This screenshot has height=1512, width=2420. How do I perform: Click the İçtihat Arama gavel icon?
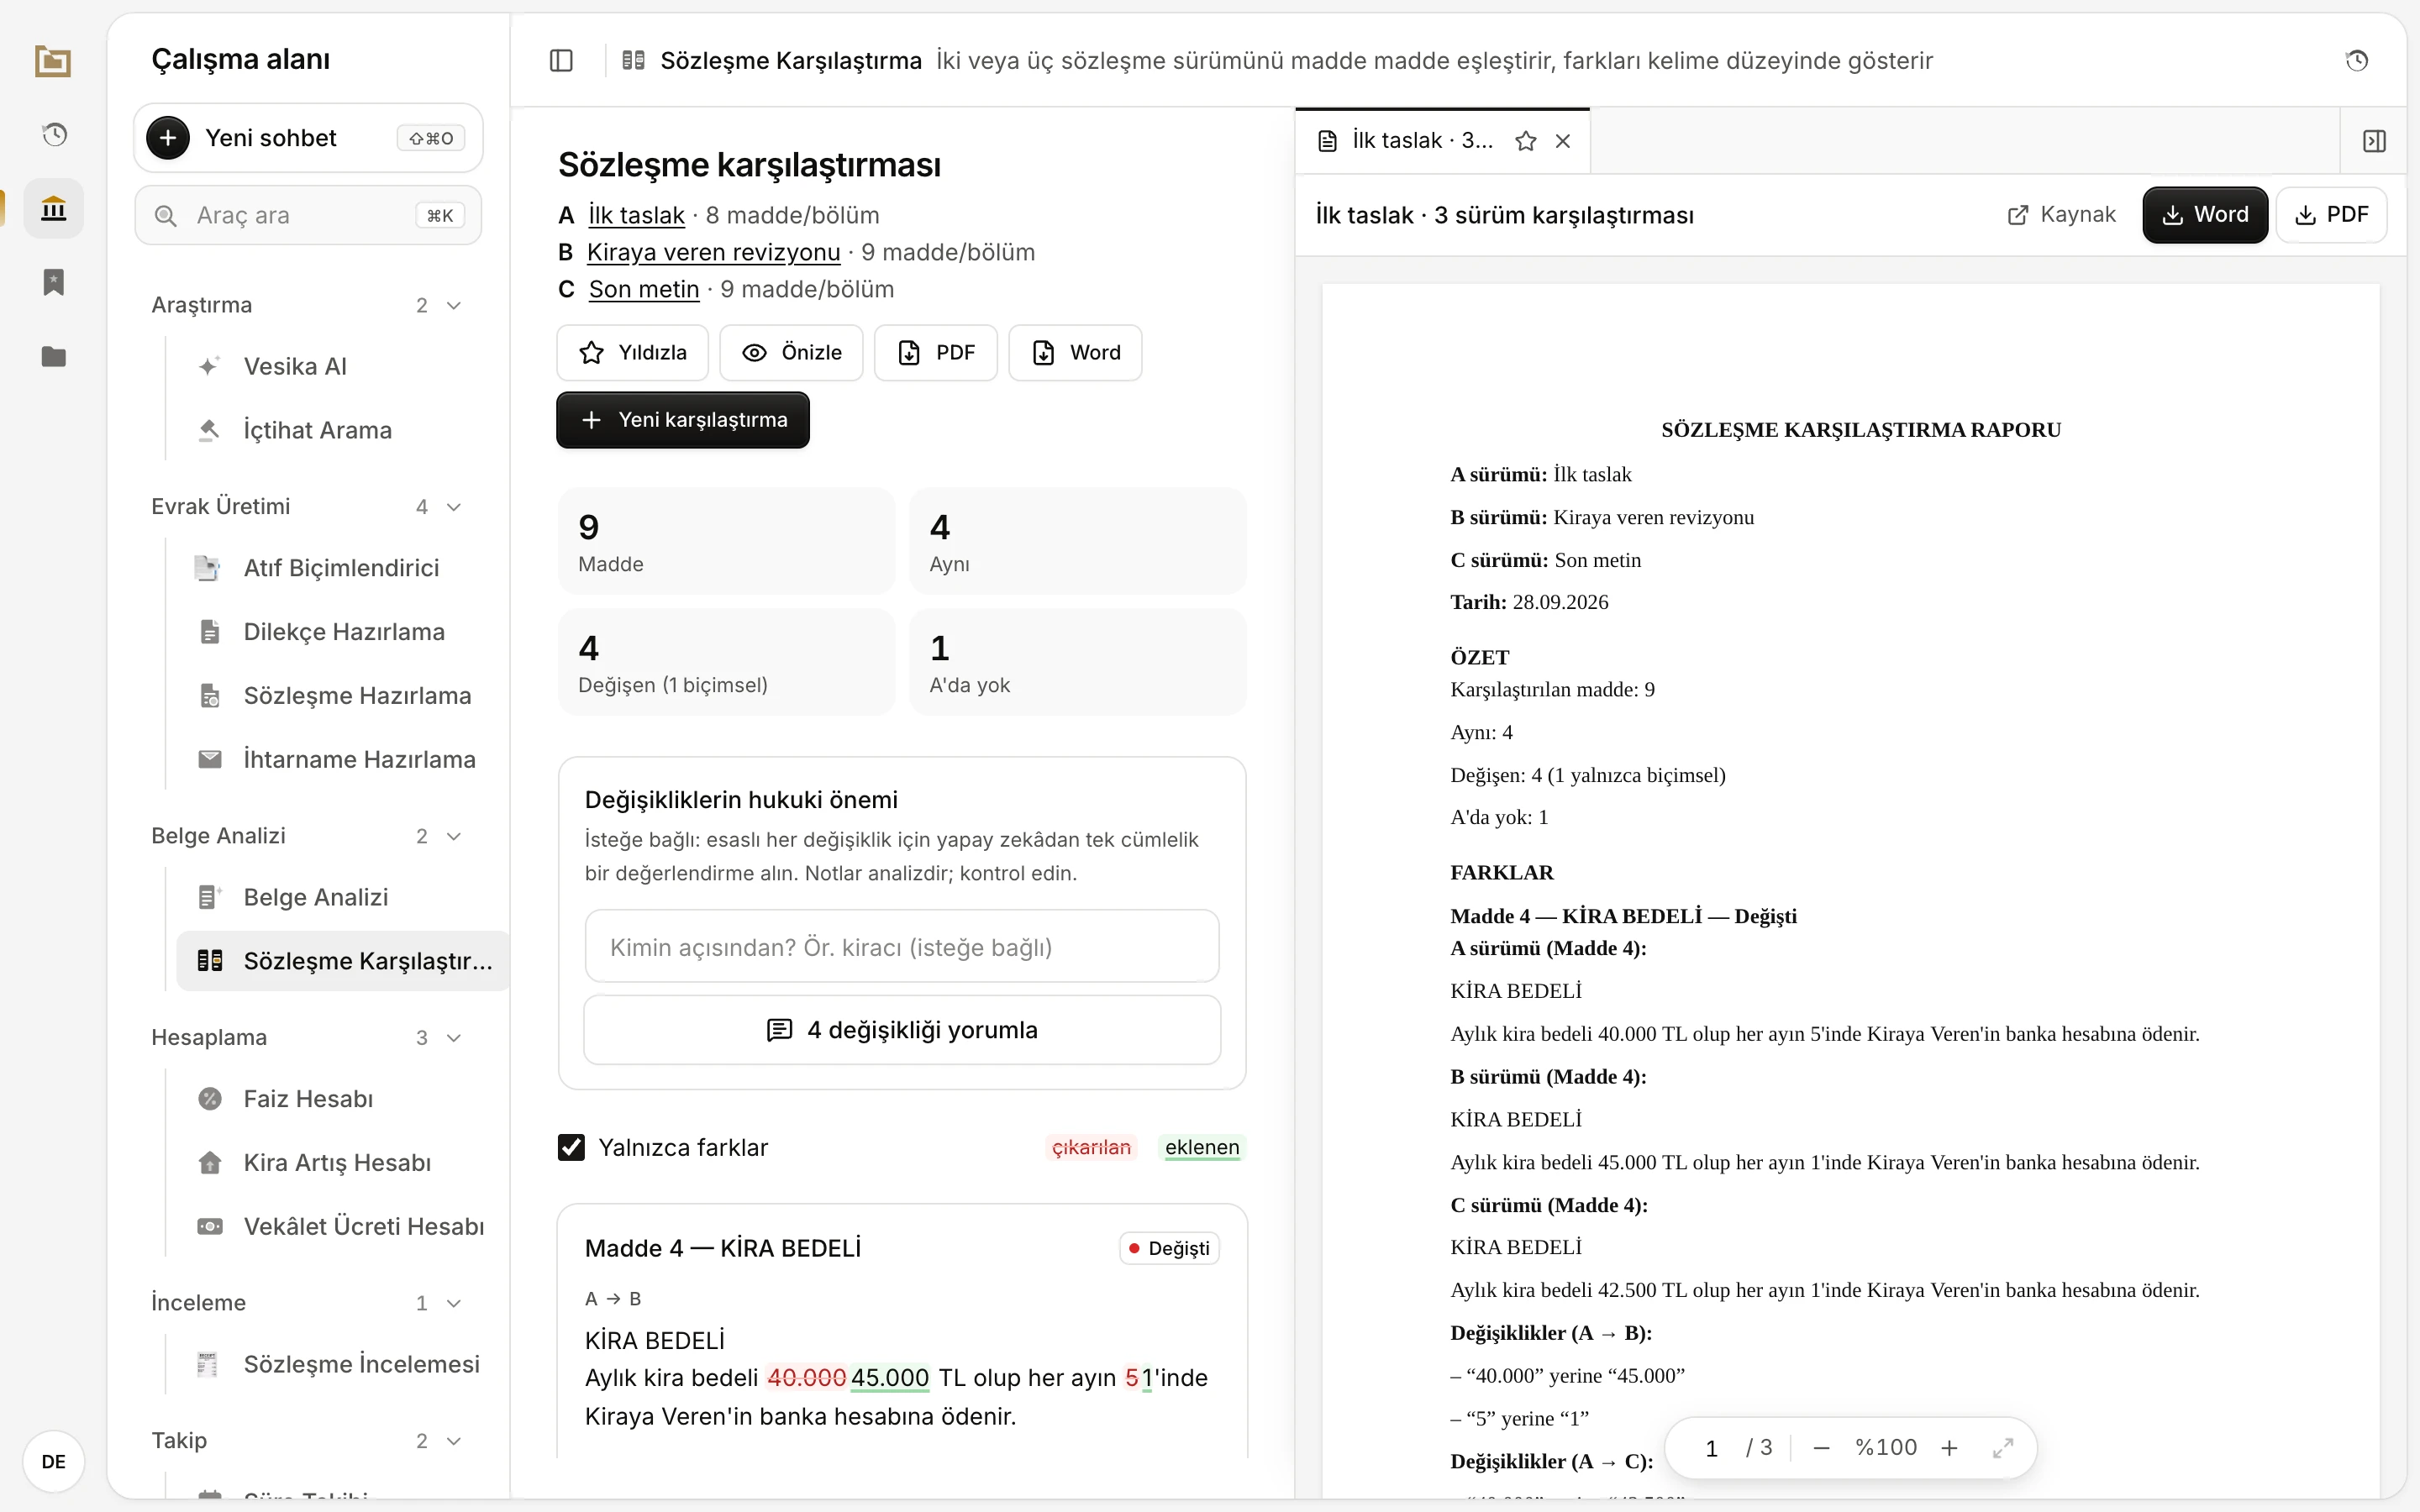(209, 430)
